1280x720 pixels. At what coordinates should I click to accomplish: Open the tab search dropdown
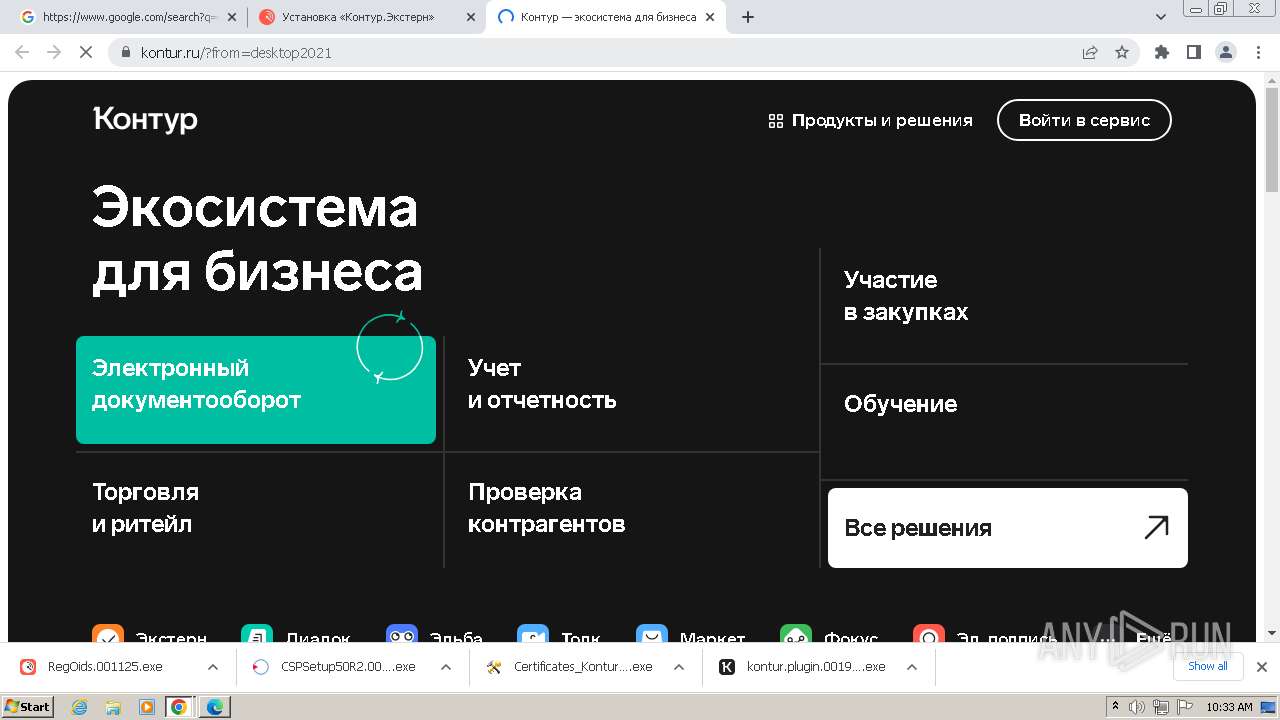pyautogui.click(x=1161, y=17)
